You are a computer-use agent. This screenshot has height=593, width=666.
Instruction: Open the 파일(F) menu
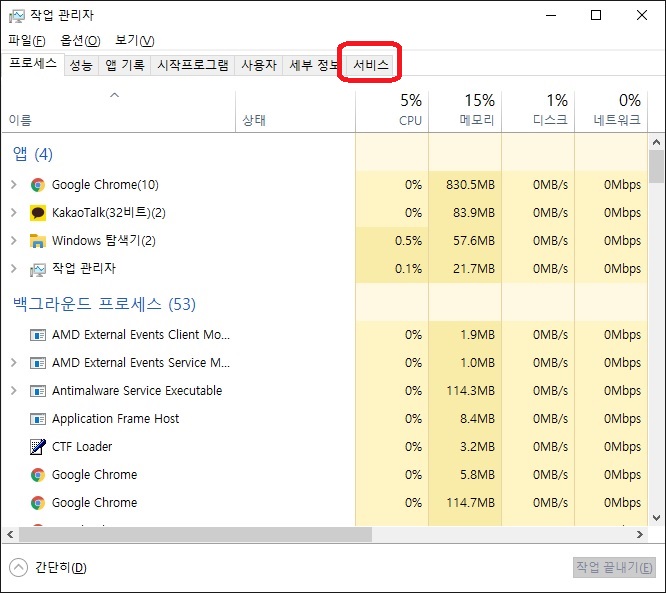pyautogui.click(x=27, y=40)
